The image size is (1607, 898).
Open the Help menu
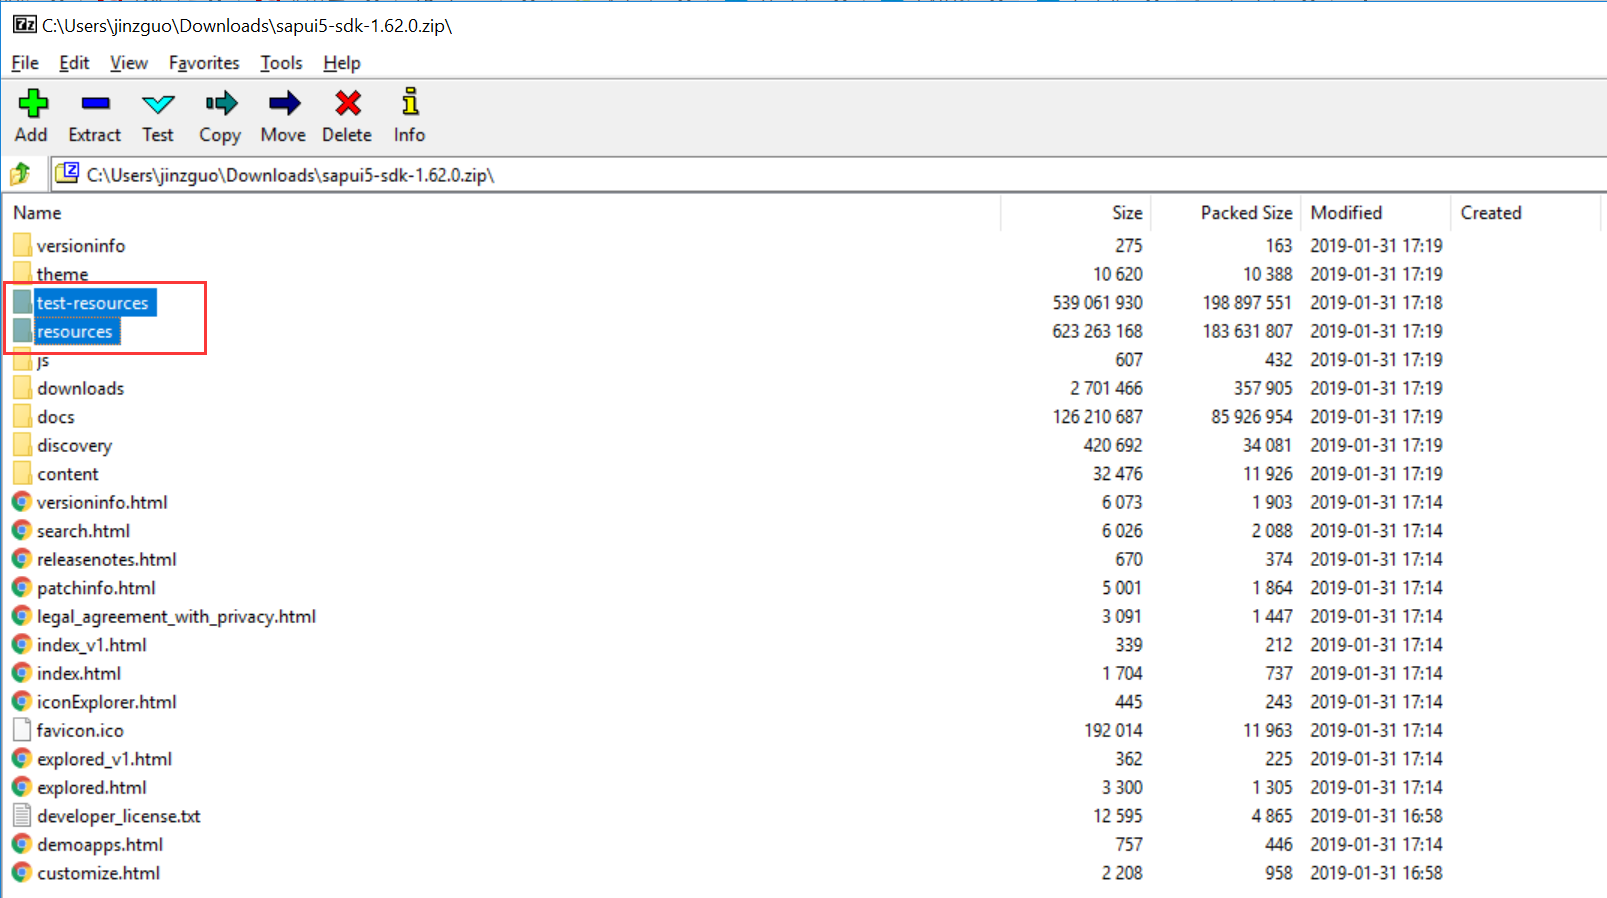tap(342, 63)
